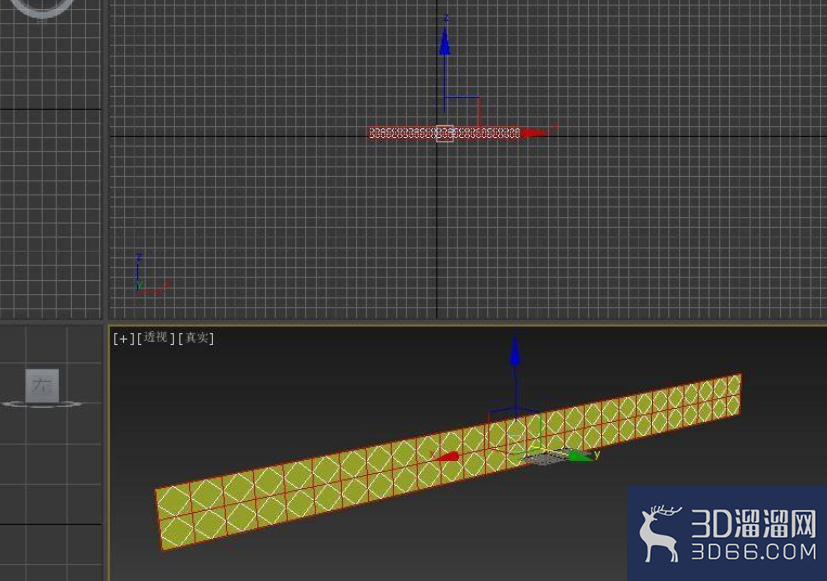Viewport: 827px width, 581px height.
Task: Grab blue Z-axis arrow in perspective viewport
Action: (x=515, y=351)
